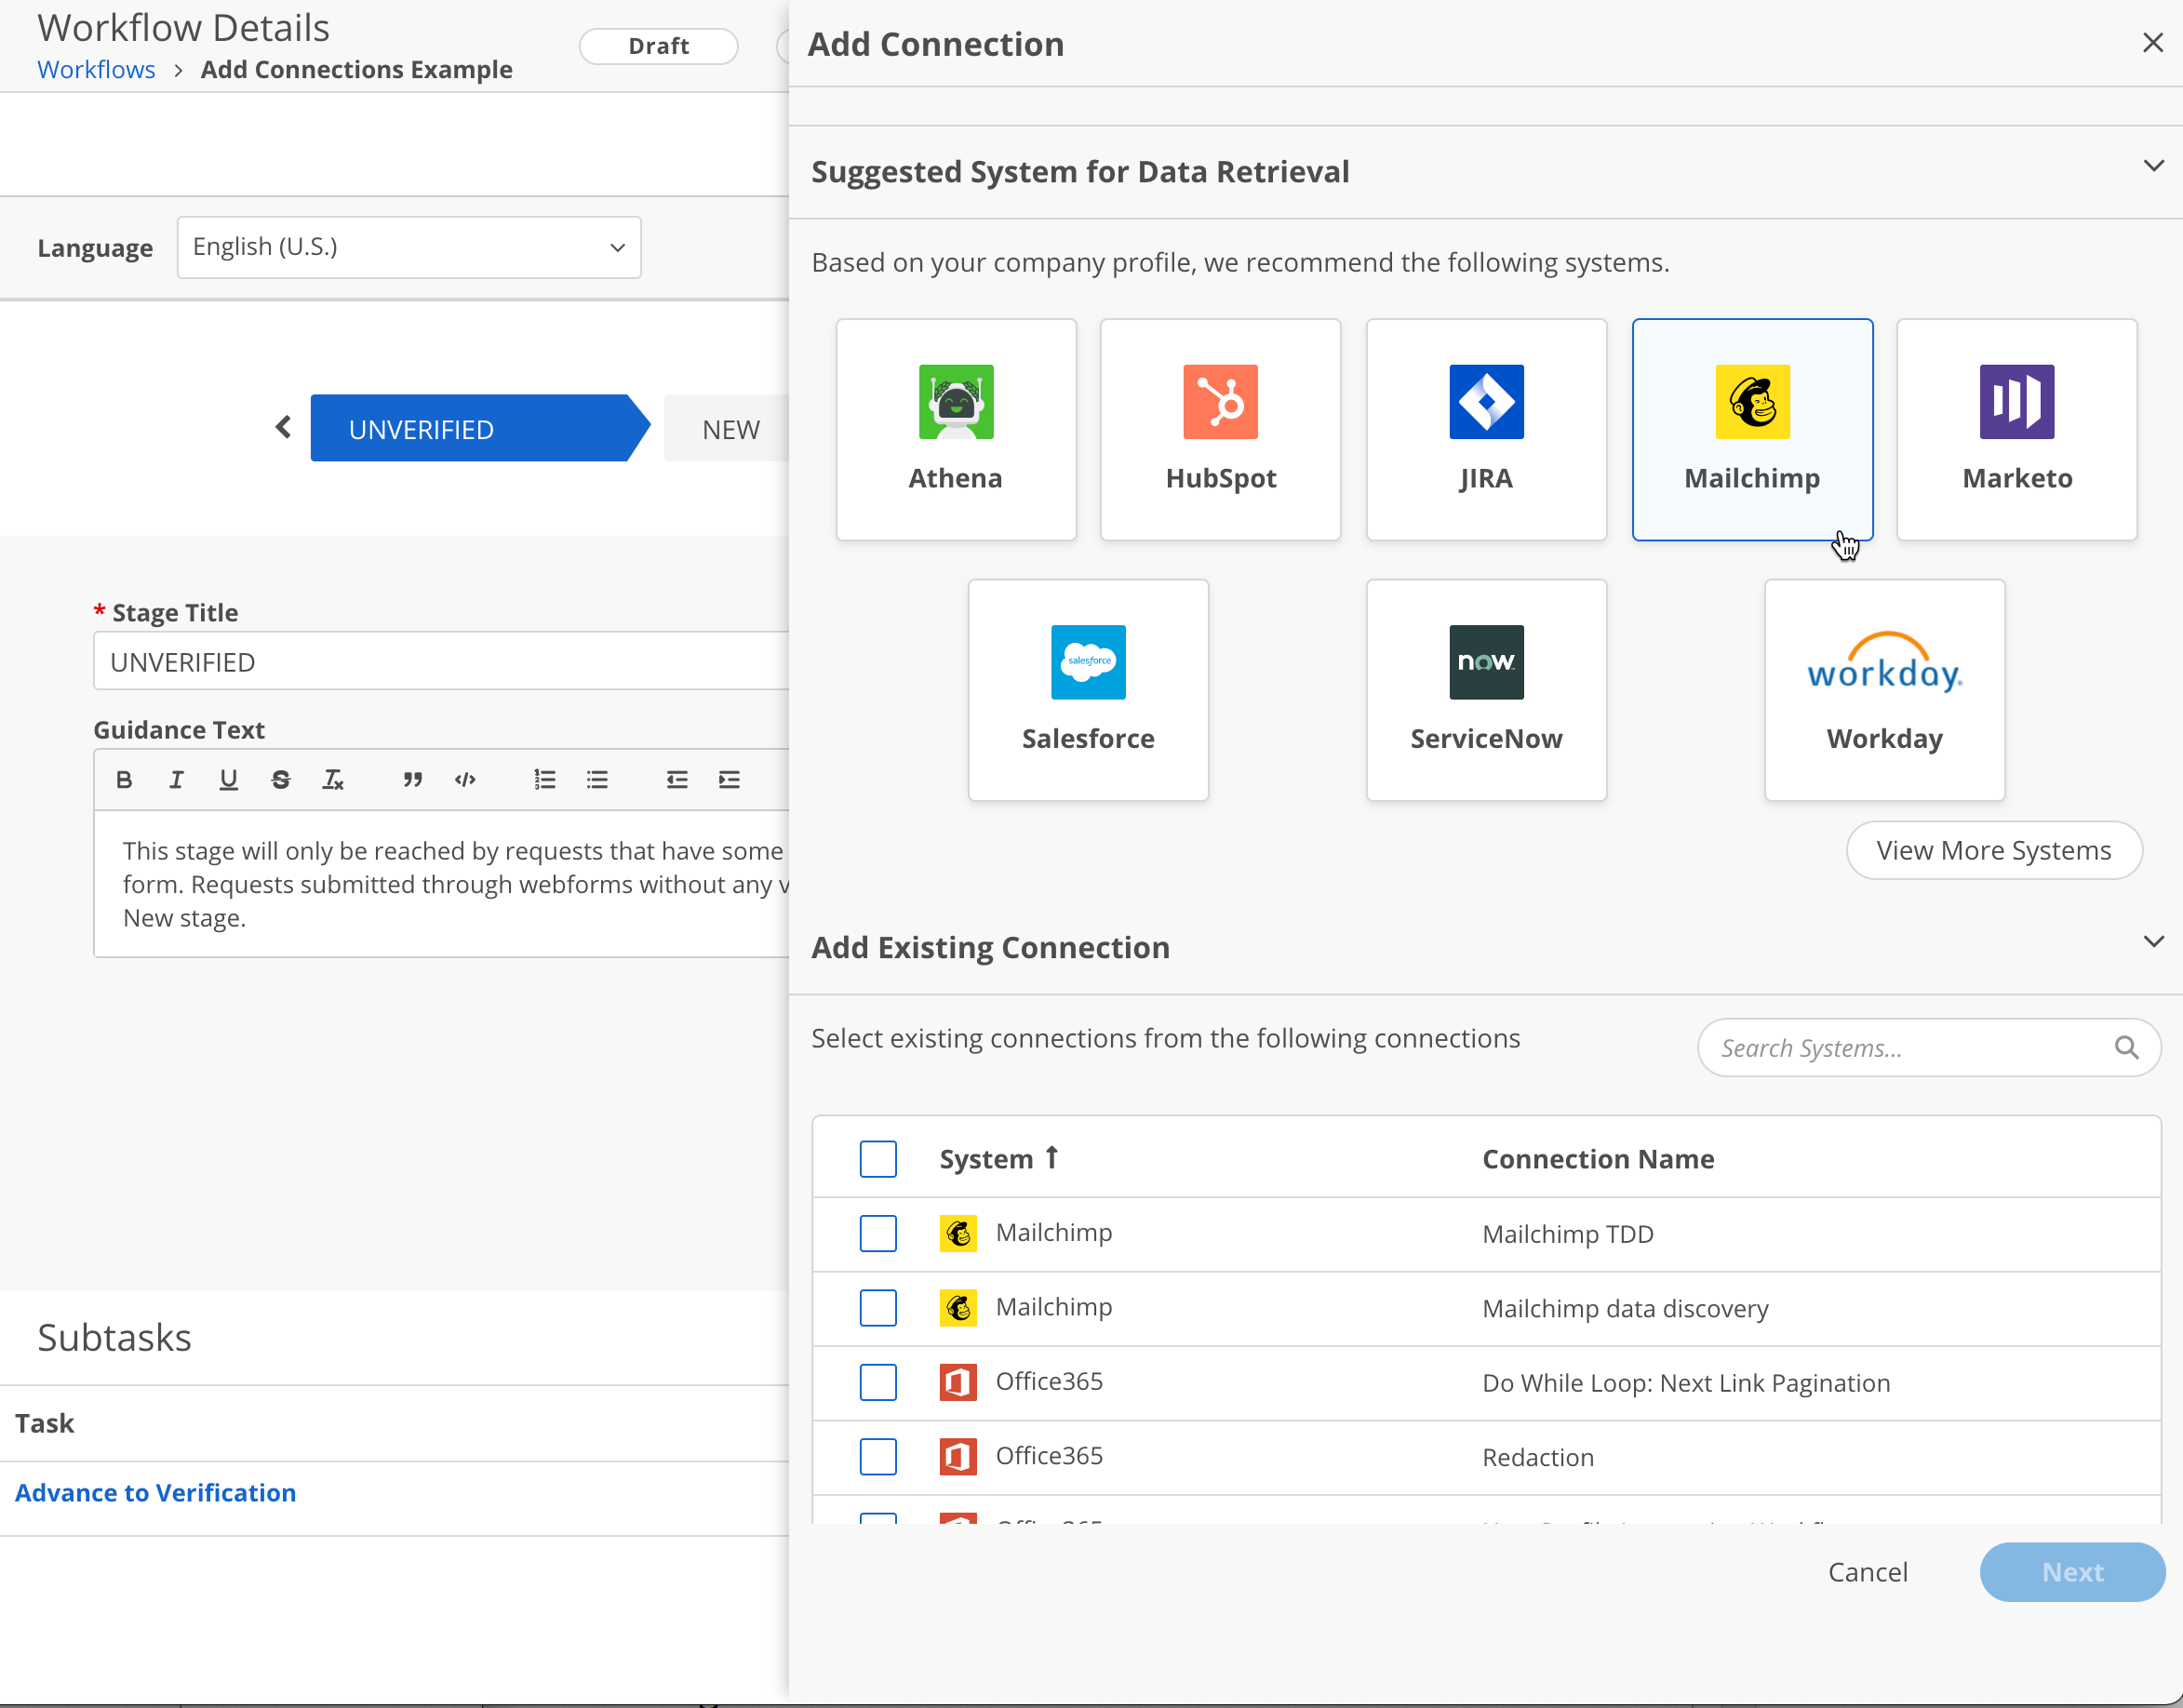Sort by System column arrow
Screen dimensions: 2183x1708
click(1052, 1158)
